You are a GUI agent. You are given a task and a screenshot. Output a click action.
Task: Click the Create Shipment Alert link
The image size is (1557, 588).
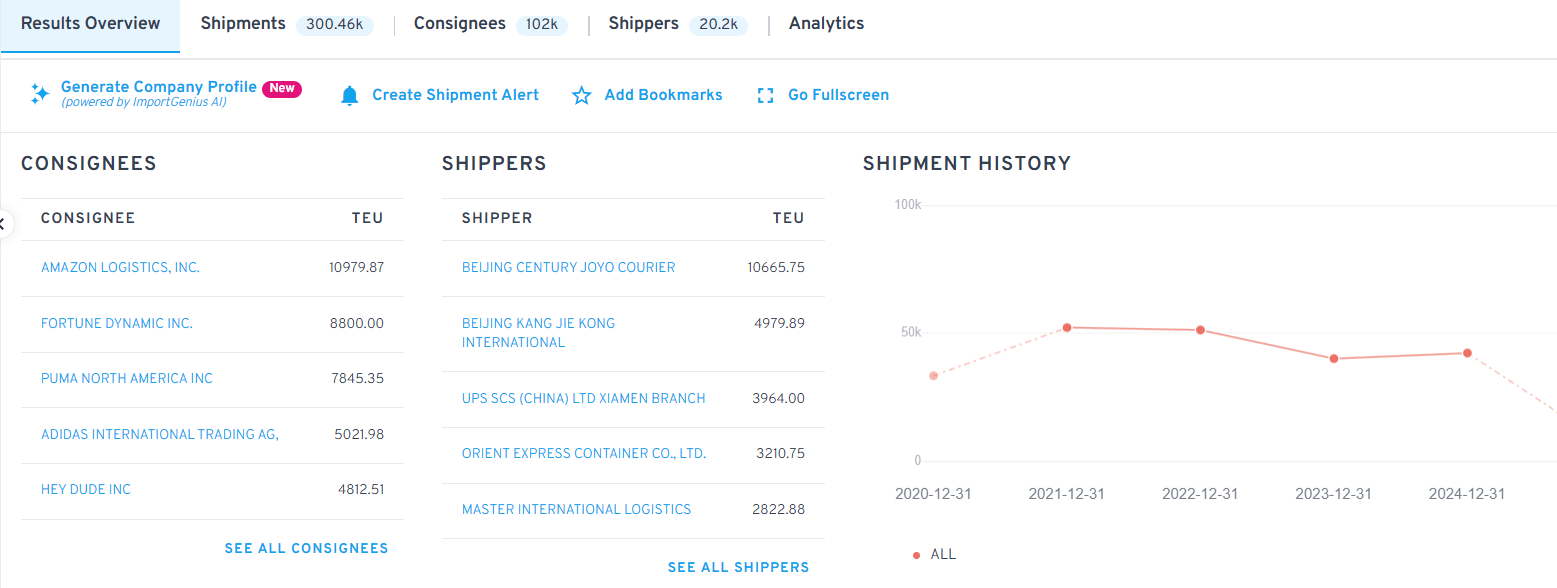tap(455, 95)
